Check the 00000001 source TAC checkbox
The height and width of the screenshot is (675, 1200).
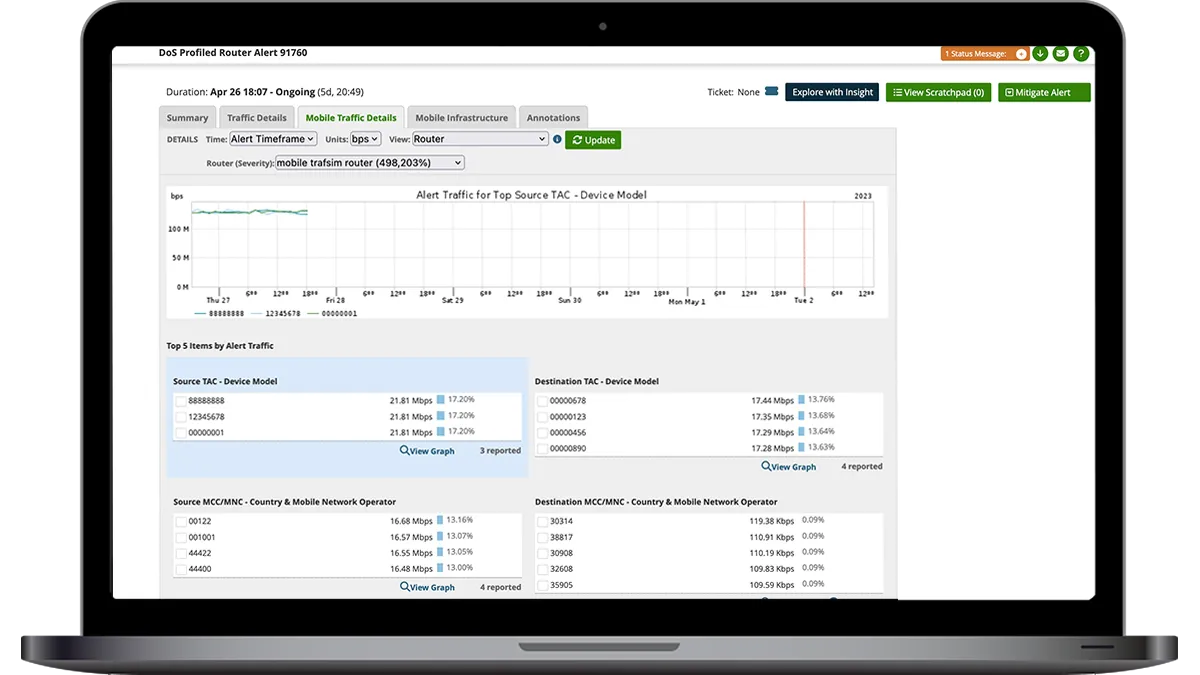181,433
